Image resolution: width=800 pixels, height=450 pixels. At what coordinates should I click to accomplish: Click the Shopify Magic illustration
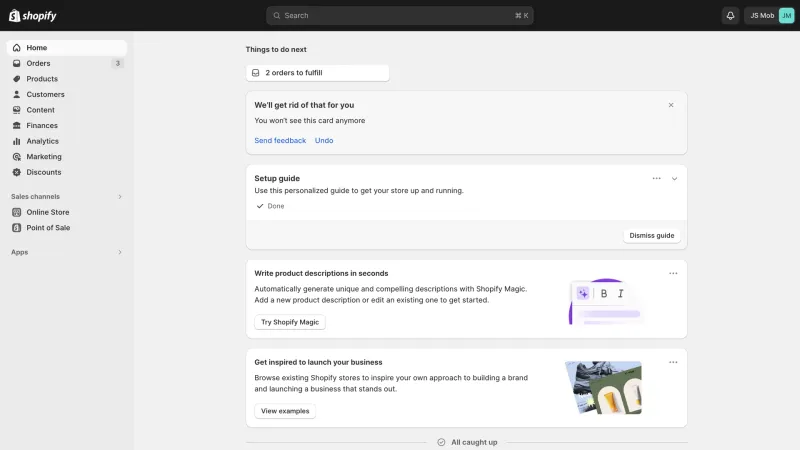coord(605,302)
